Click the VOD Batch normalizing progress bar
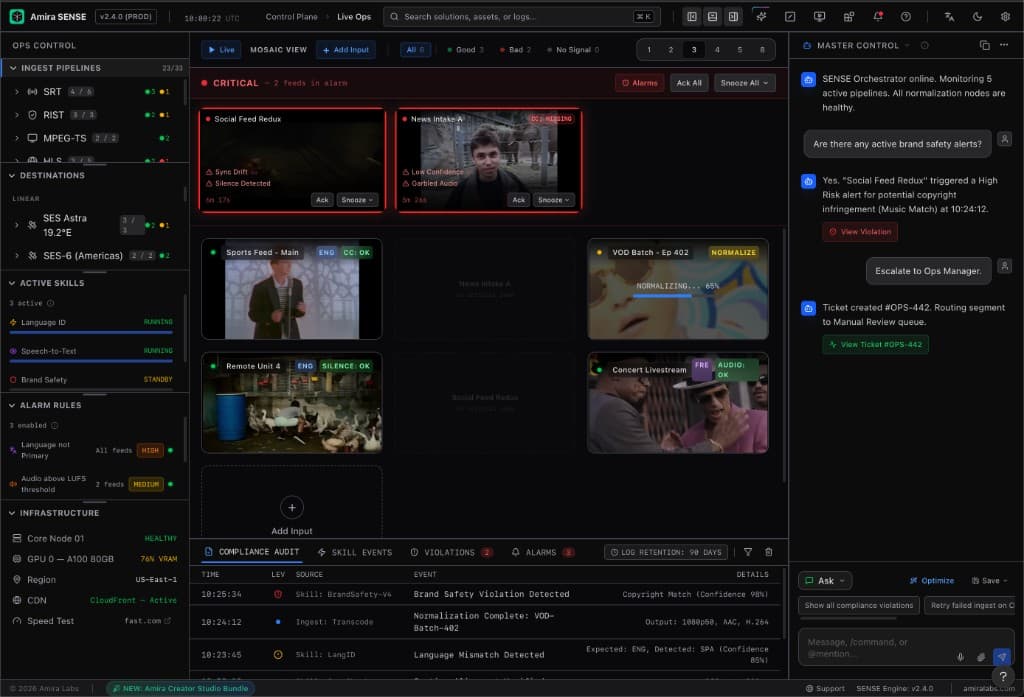 point(676,296)
